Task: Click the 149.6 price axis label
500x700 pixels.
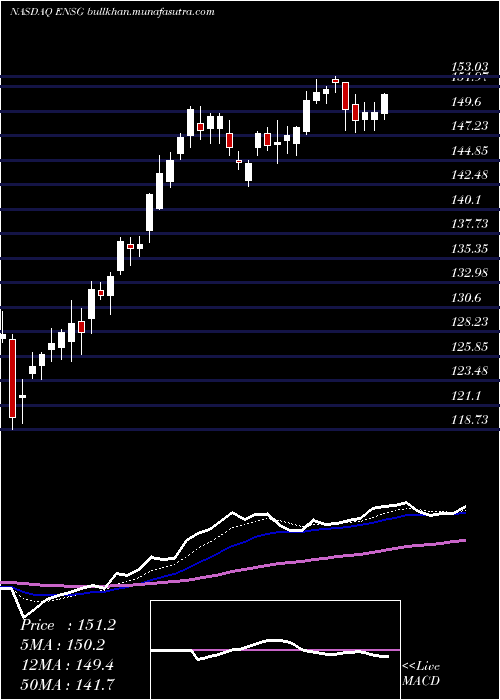Action: coord(467,102)
